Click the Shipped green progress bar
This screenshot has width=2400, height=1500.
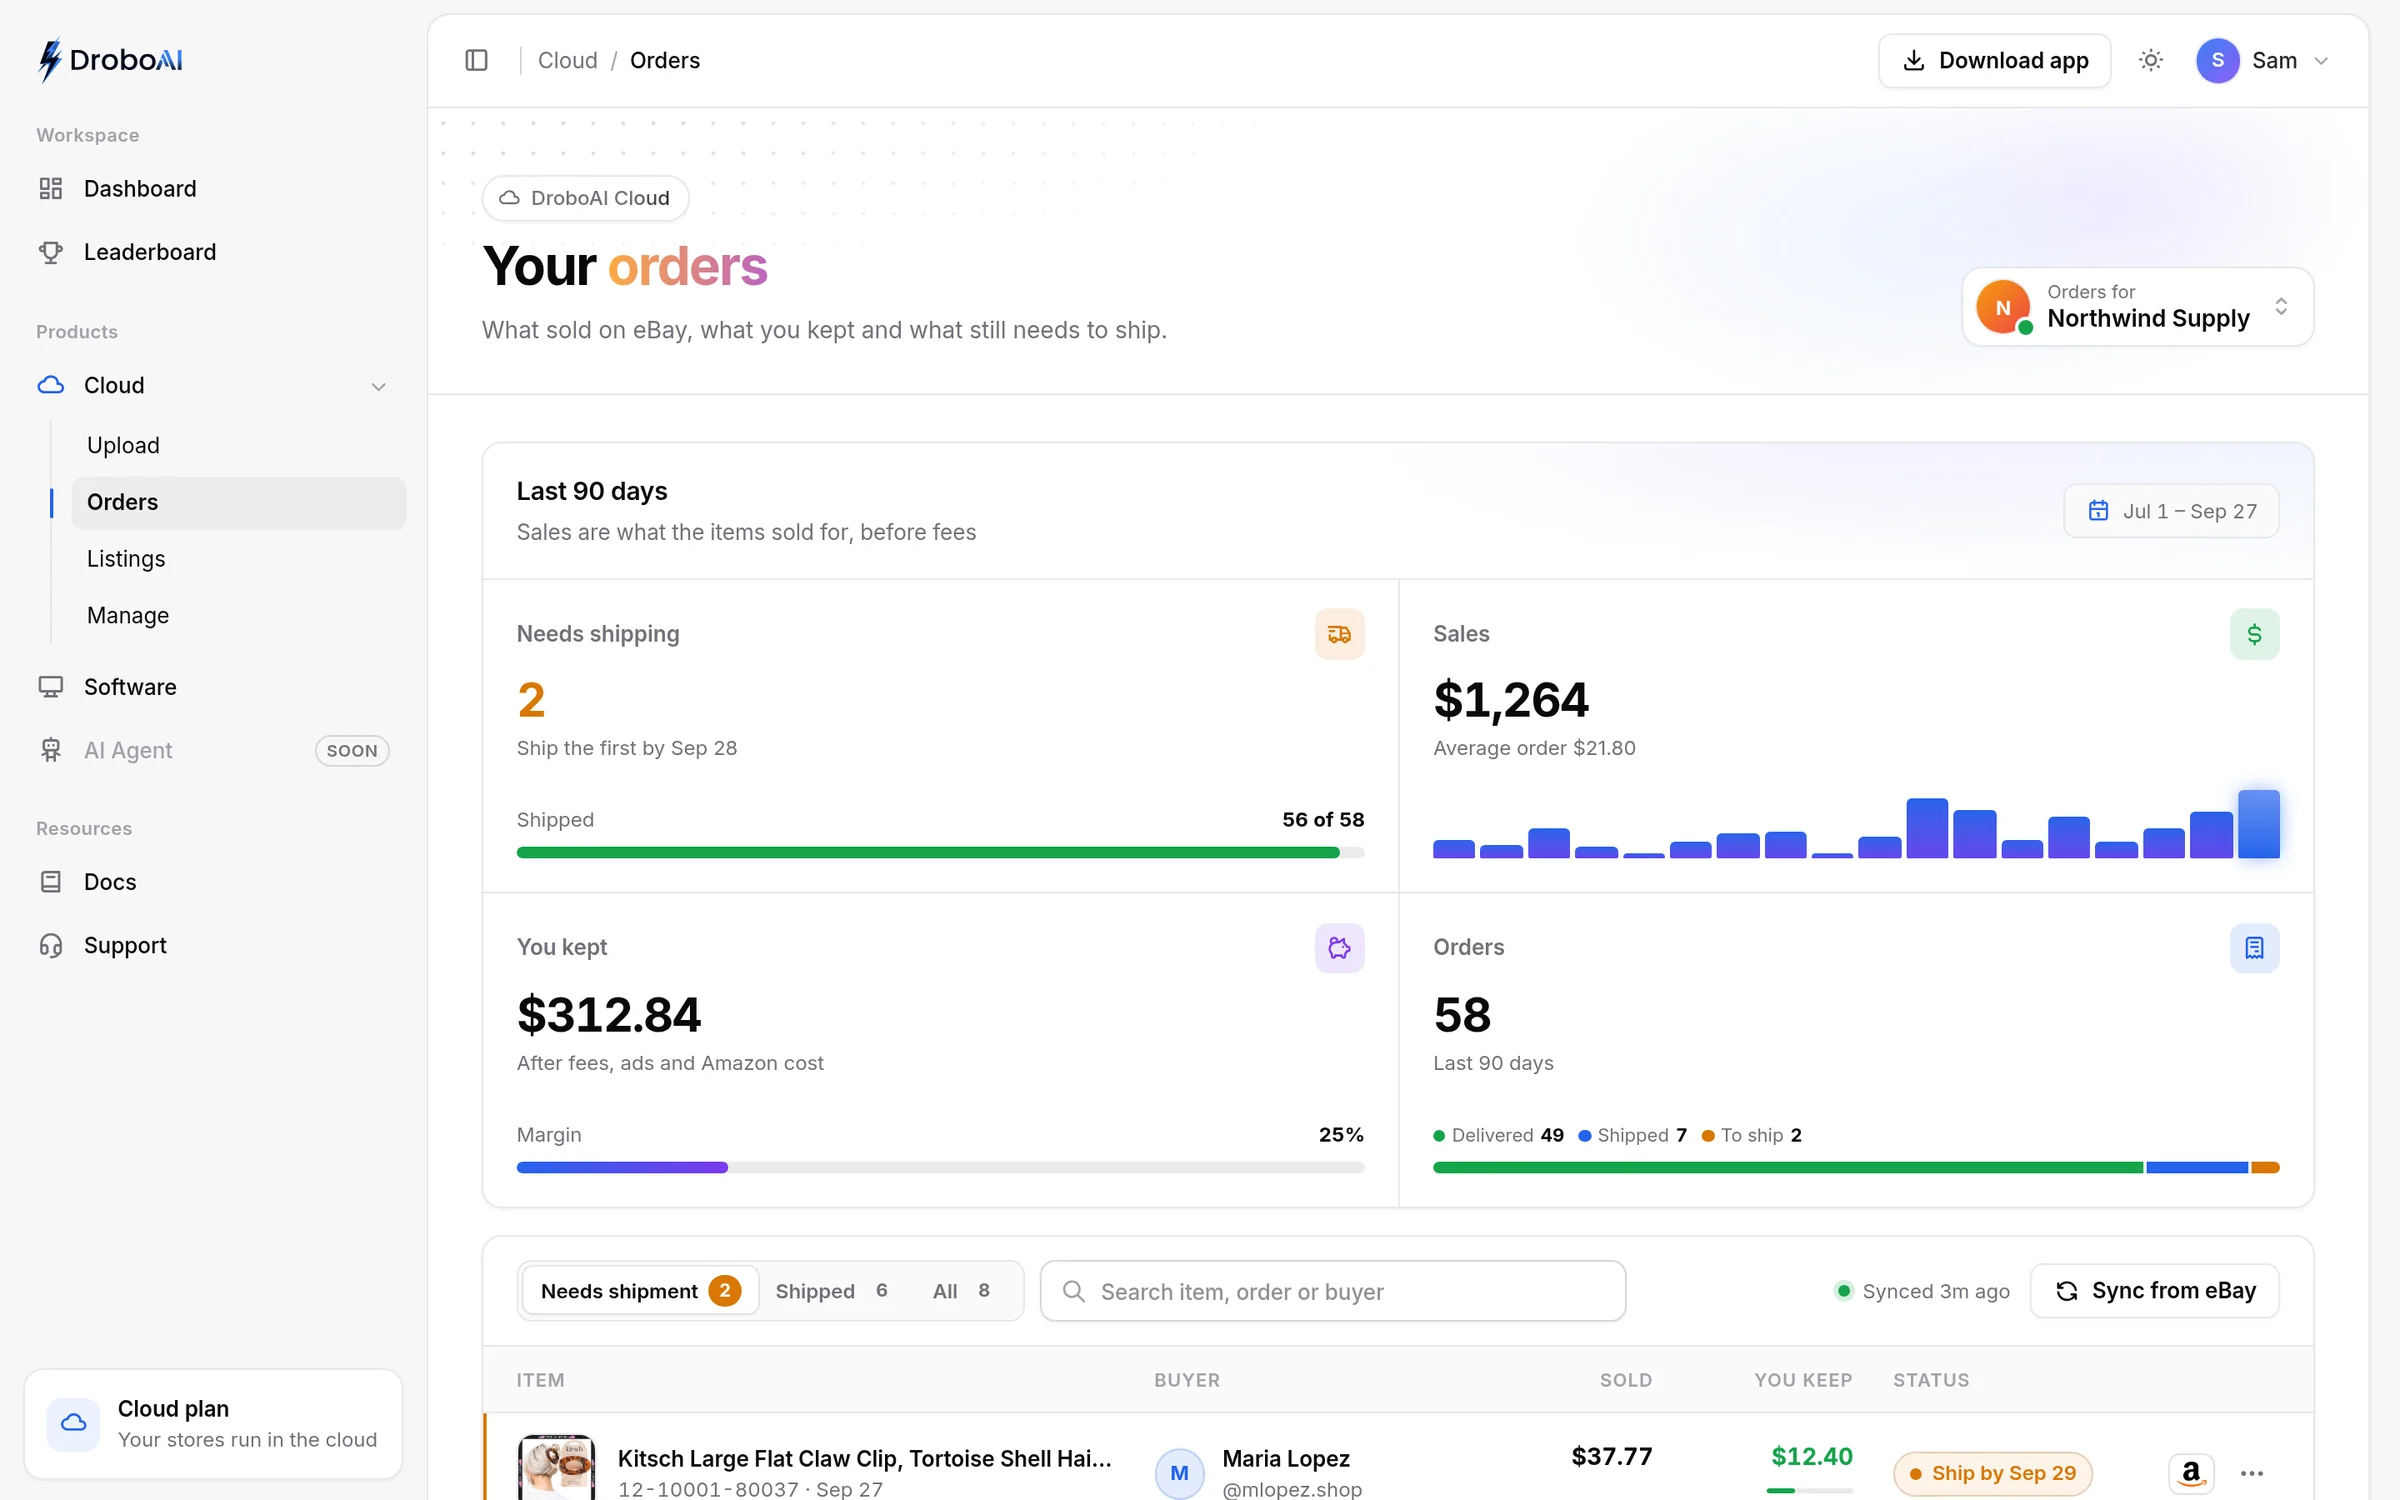pos(940,853)
